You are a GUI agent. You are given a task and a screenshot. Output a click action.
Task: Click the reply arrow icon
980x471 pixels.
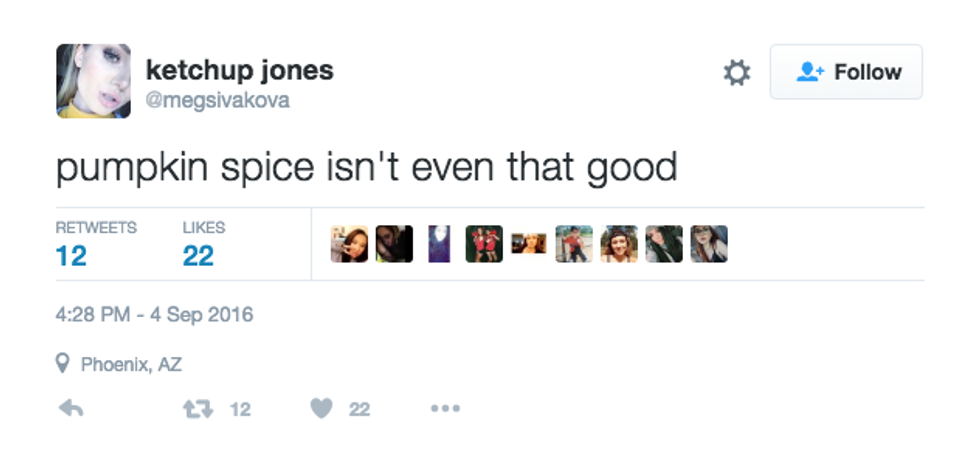pos(70,408)
